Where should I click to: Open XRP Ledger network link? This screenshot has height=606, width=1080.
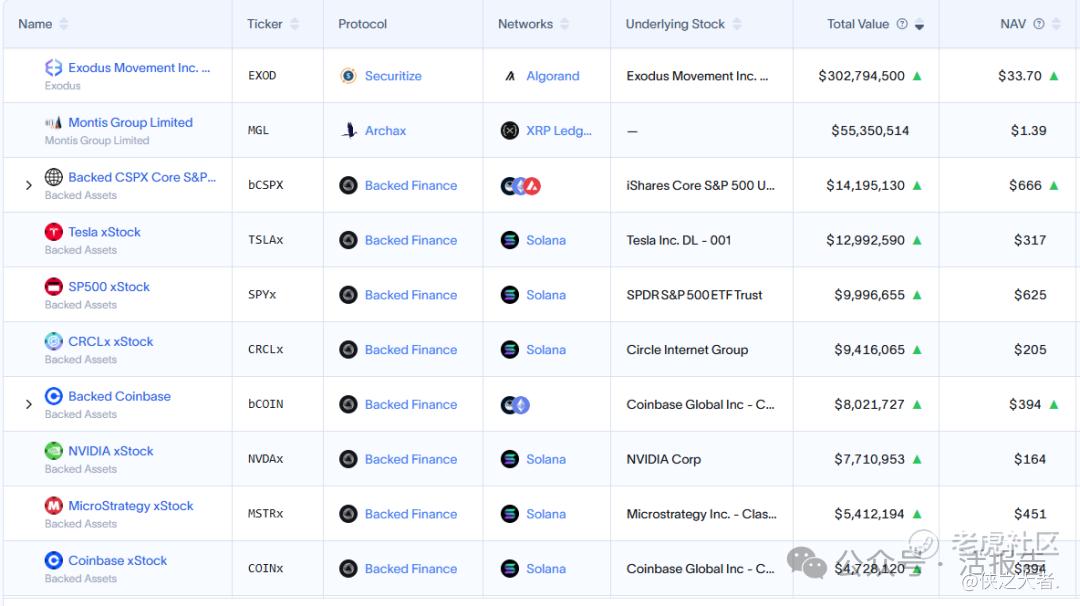559,130
